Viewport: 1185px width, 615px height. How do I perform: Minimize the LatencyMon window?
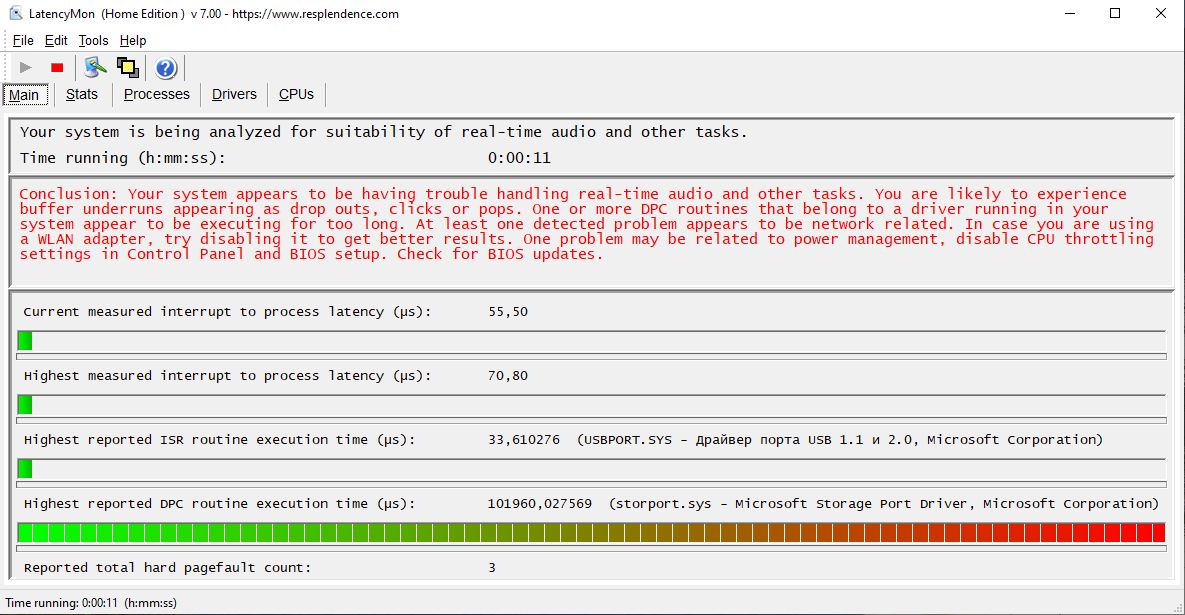(x=1069, y=14)
